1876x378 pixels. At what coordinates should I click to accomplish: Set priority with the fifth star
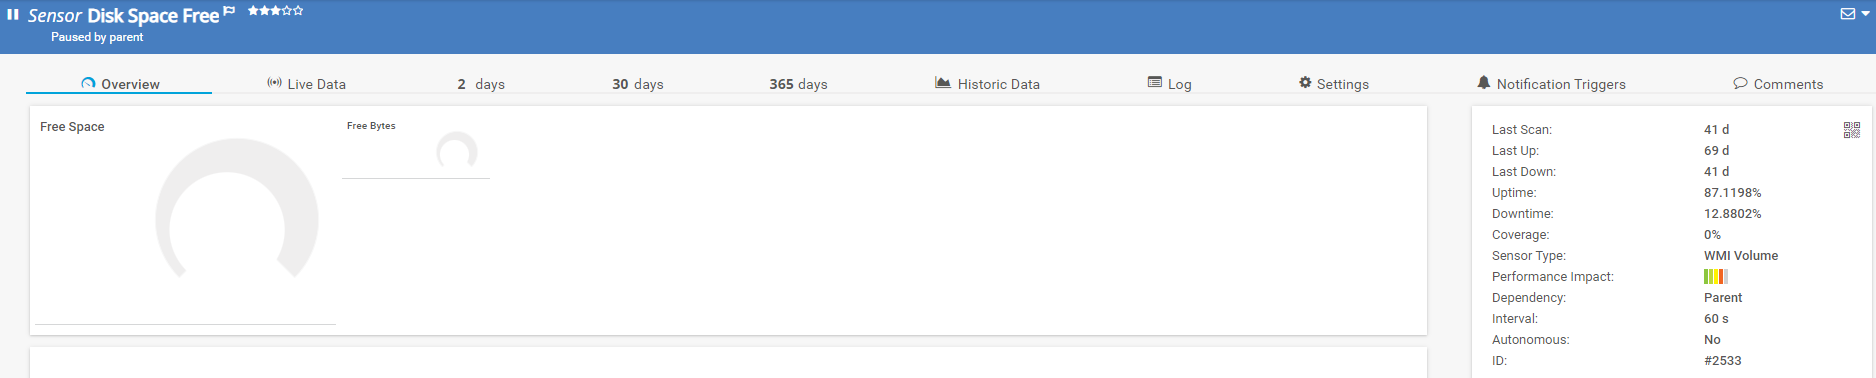(298, 11)
